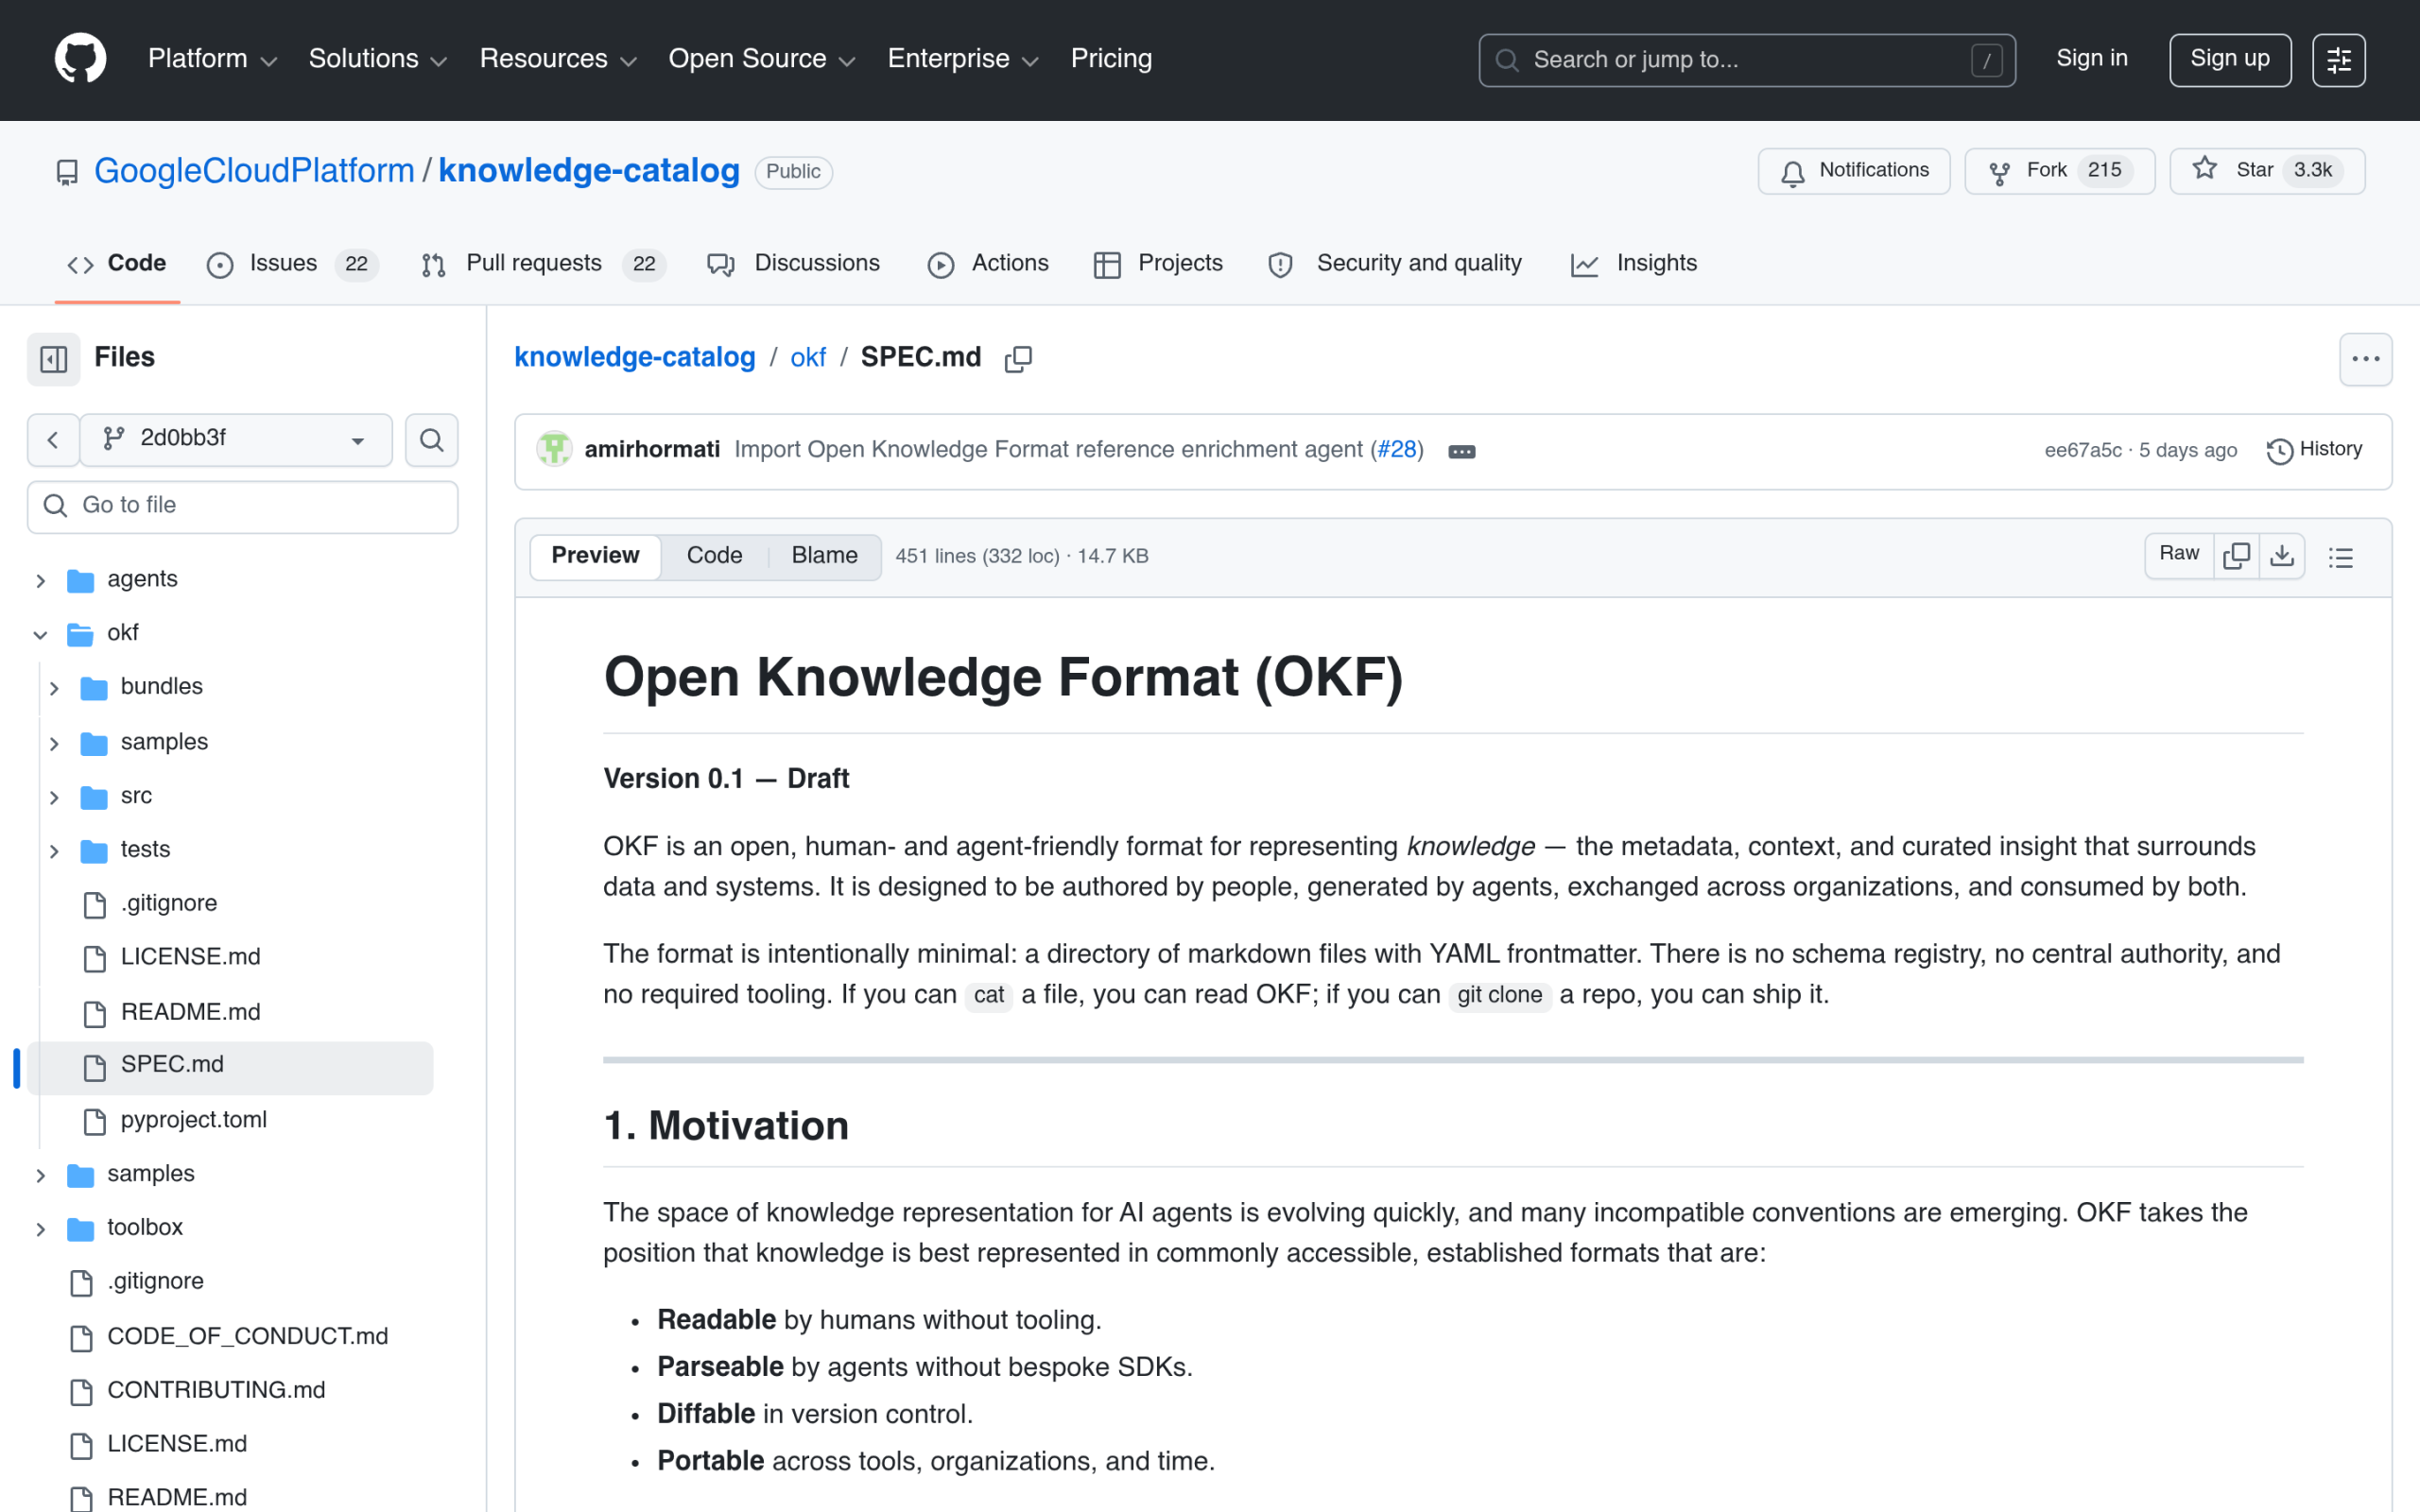Screen dimensions: 2420x1512
Task: Expand the top-level samples folder after pyproject.toml
Action: [x=41, y=1175]
